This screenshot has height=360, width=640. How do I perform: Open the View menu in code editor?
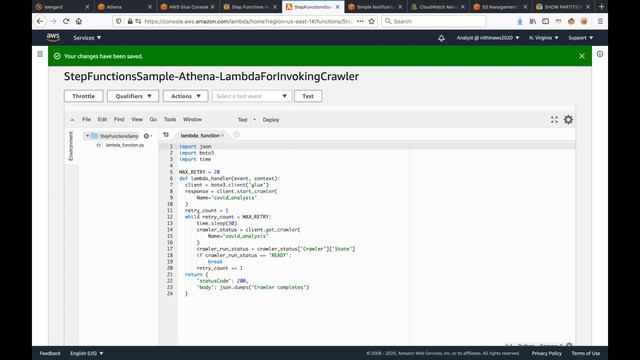137,119
